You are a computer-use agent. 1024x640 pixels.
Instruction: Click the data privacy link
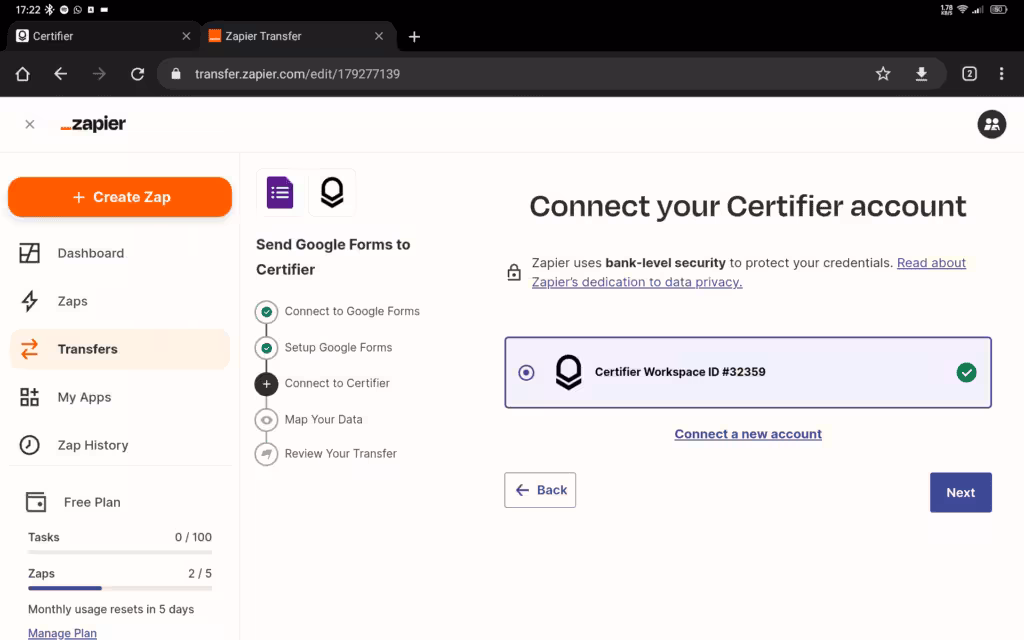748,272
